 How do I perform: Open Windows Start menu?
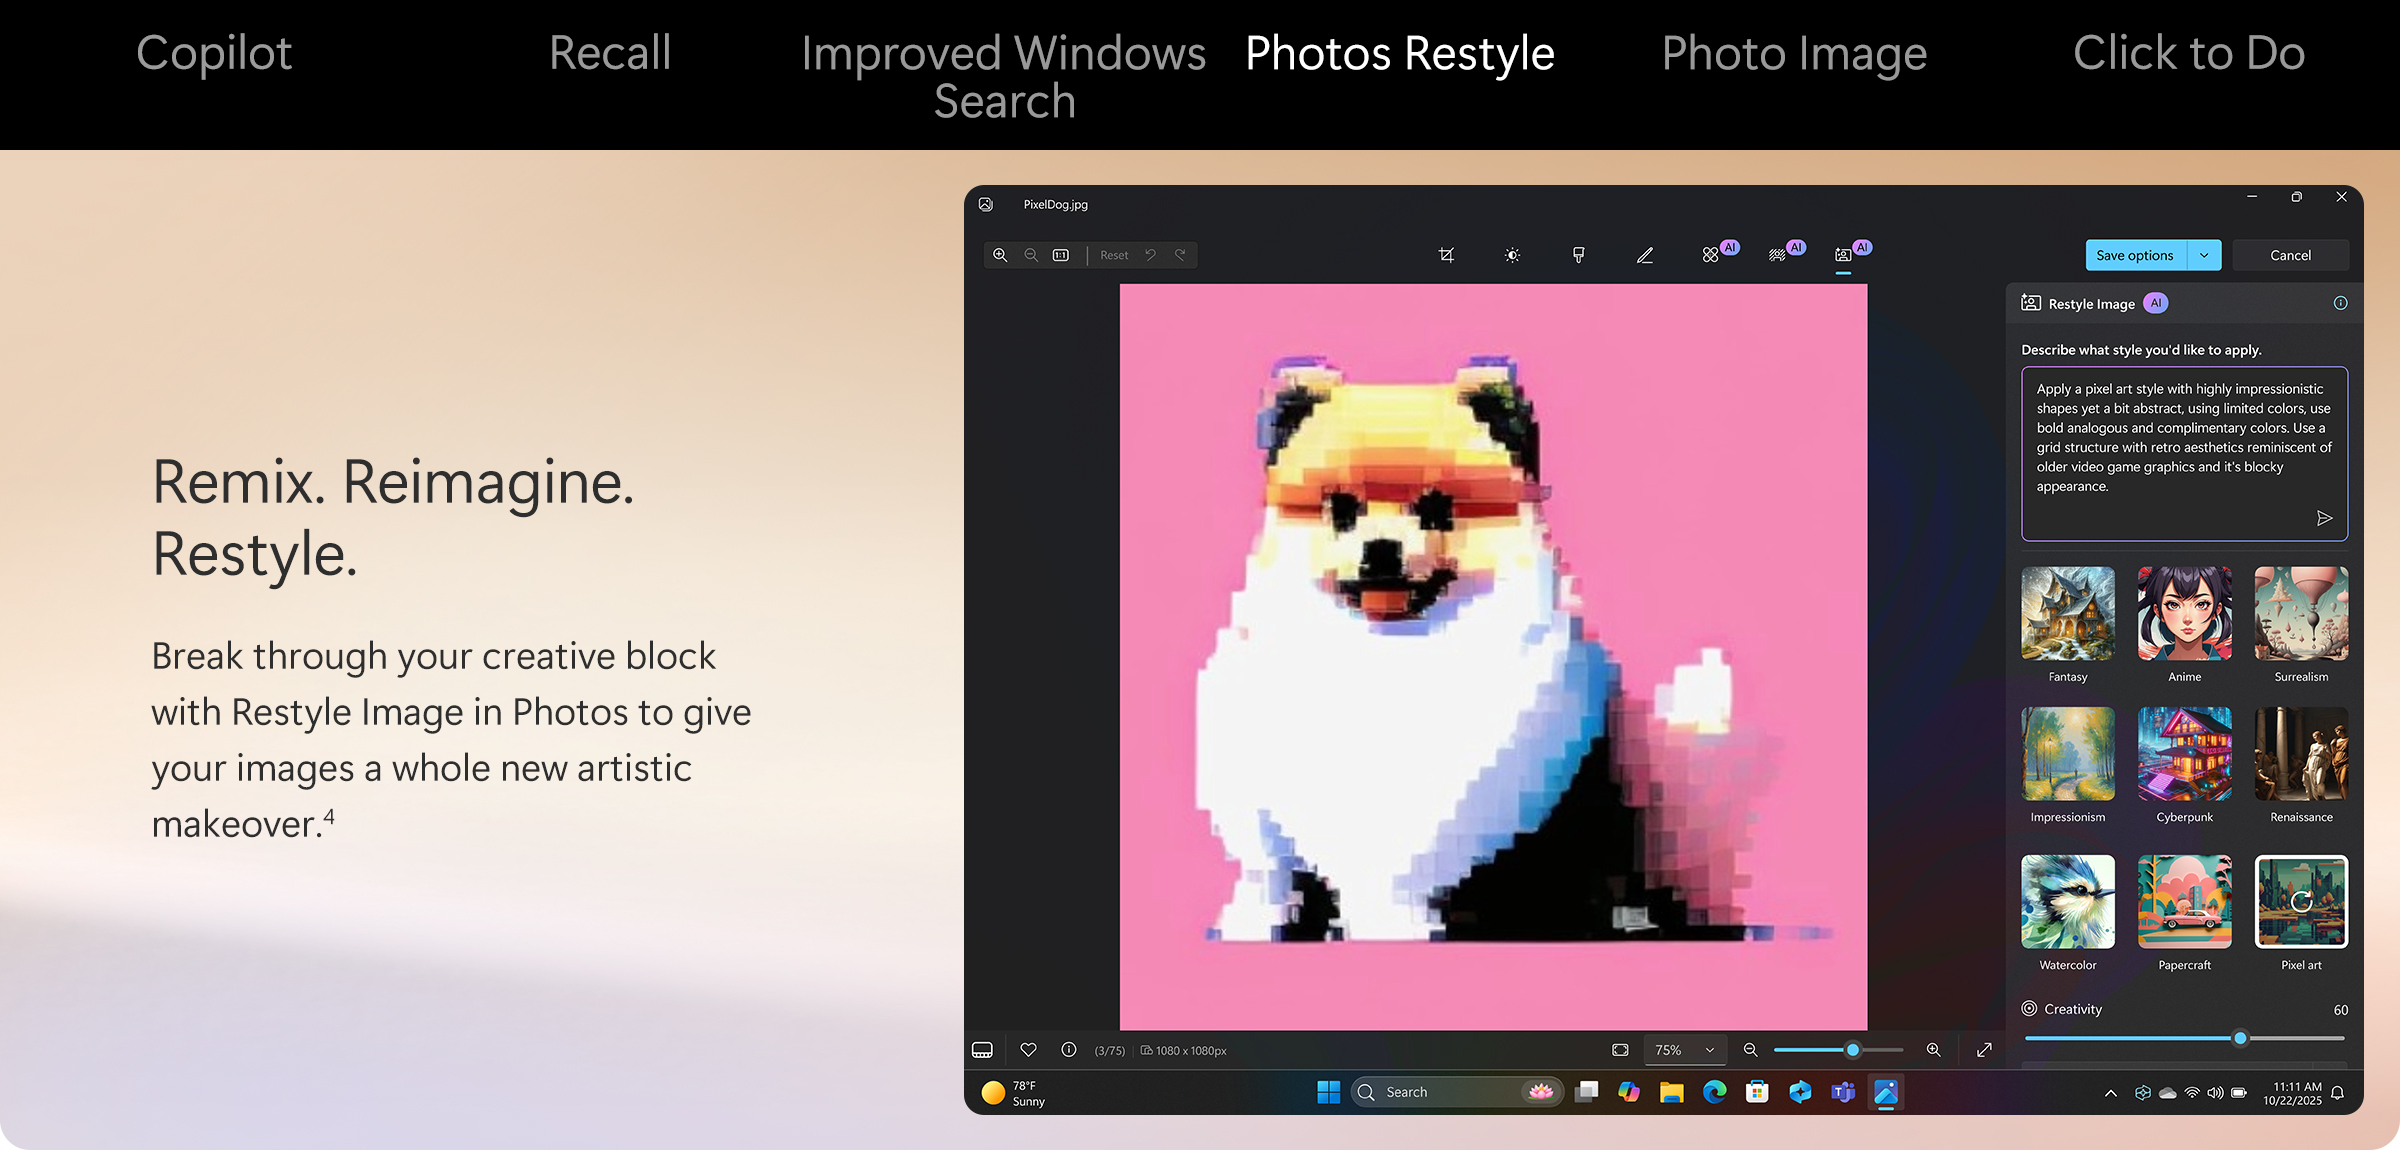click(x=1328, y=1092)
